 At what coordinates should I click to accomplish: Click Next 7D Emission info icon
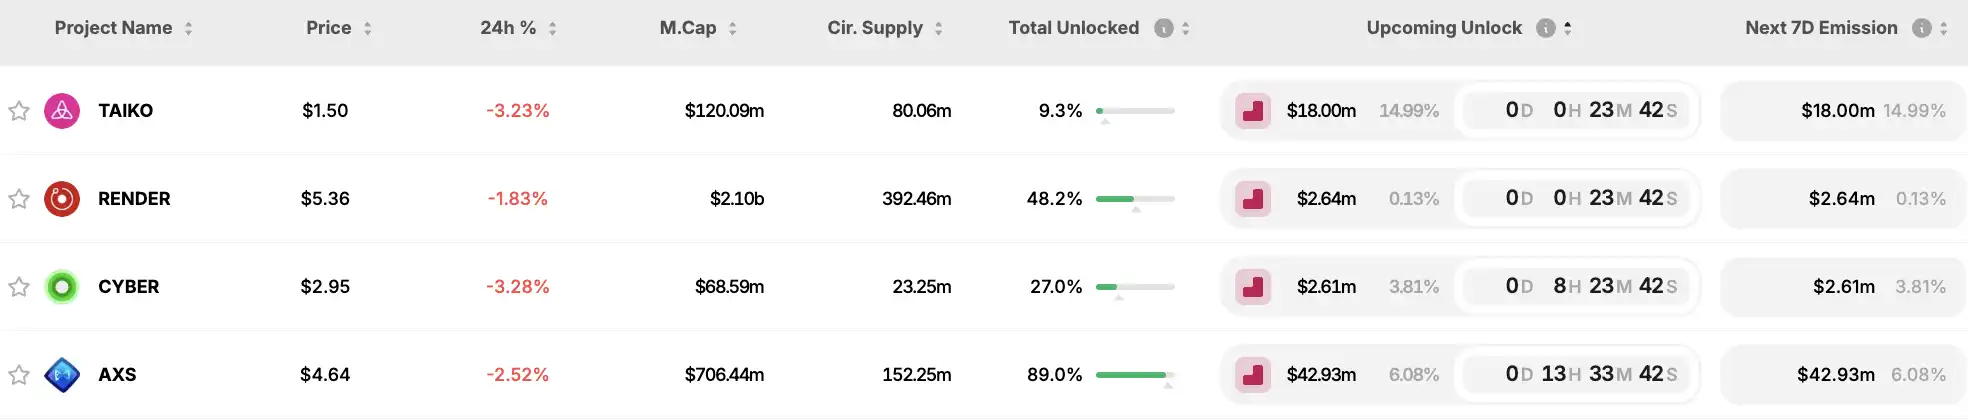[x=1921, y=28]
